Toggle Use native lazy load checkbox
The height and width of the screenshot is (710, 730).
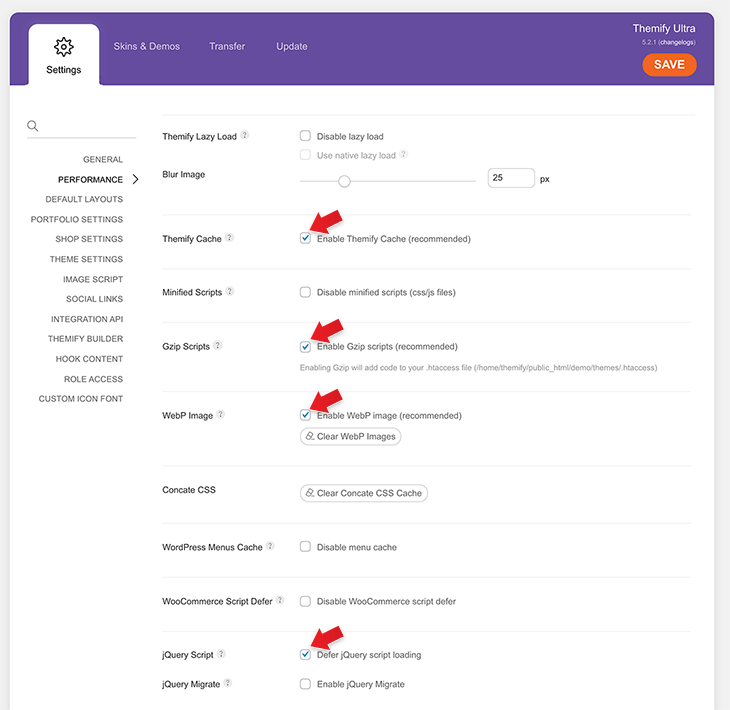point(305,155)
